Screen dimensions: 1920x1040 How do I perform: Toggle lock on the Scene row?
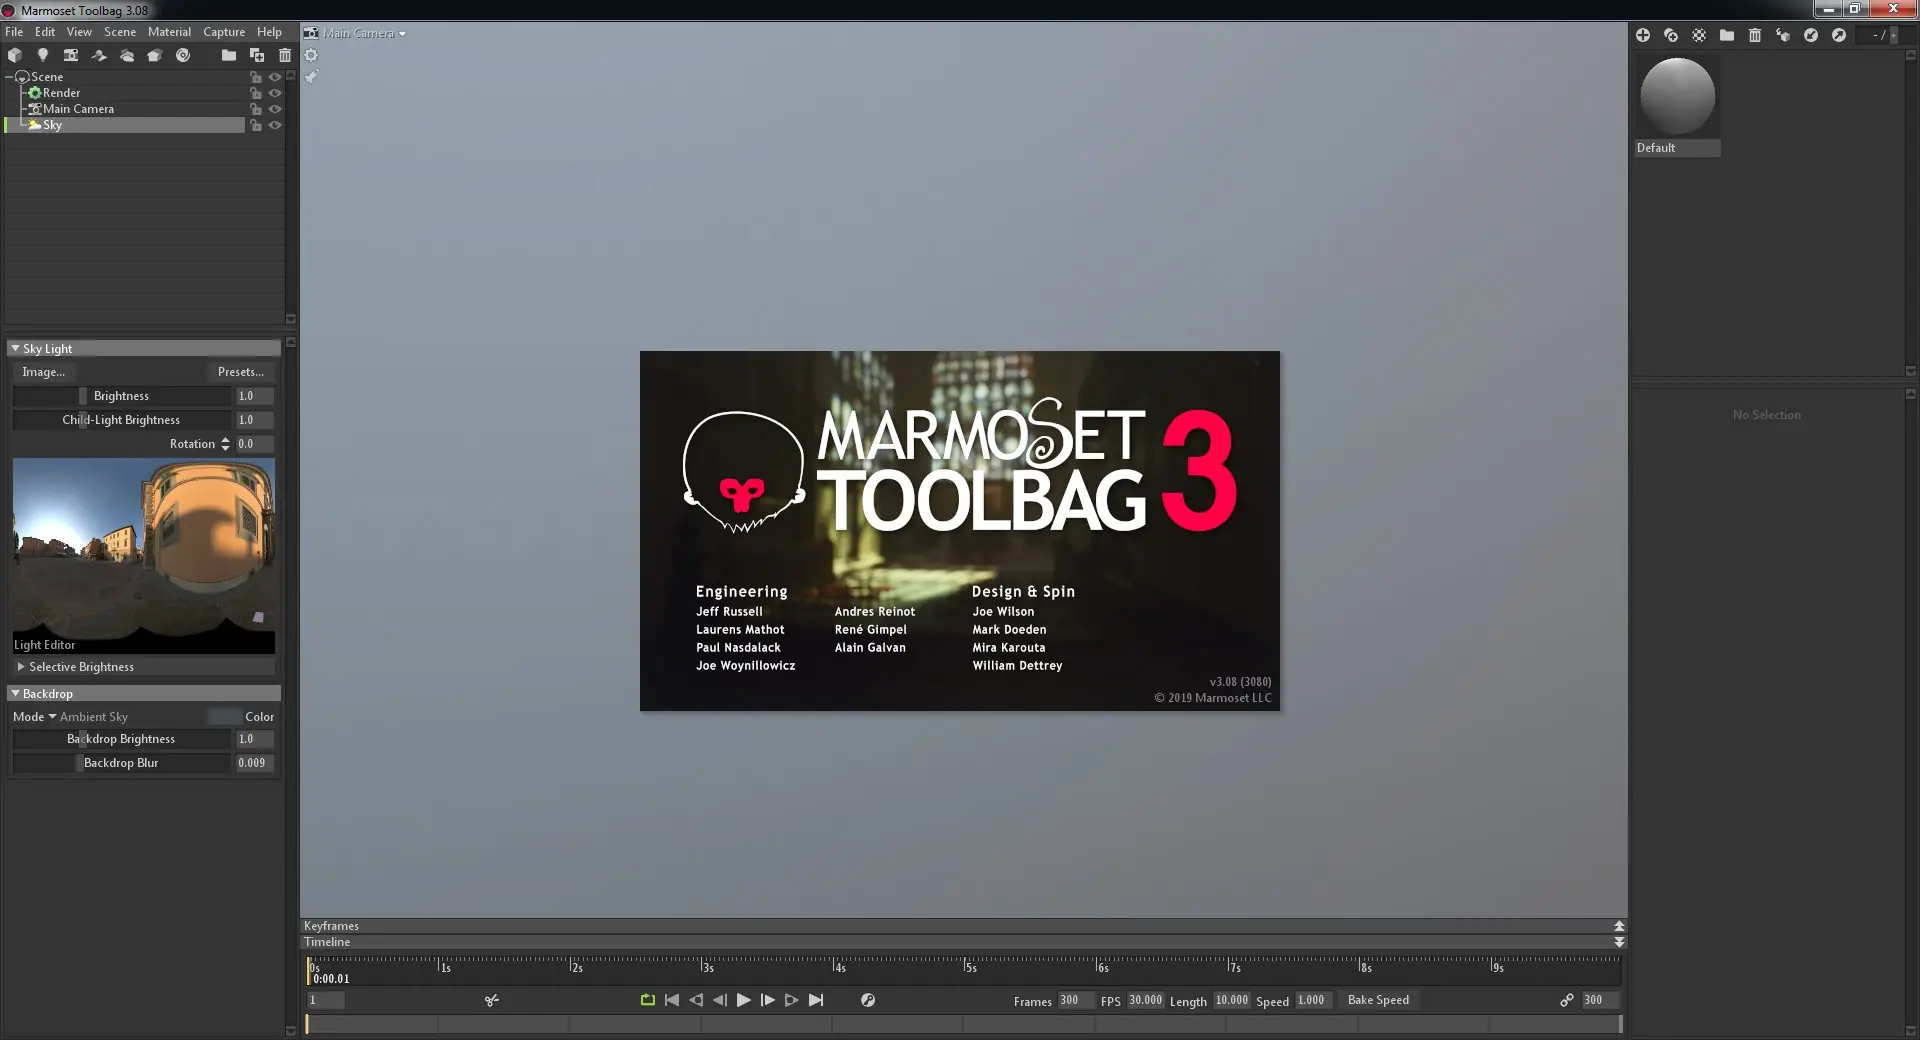pyautogui.click(x=256, y=77)
